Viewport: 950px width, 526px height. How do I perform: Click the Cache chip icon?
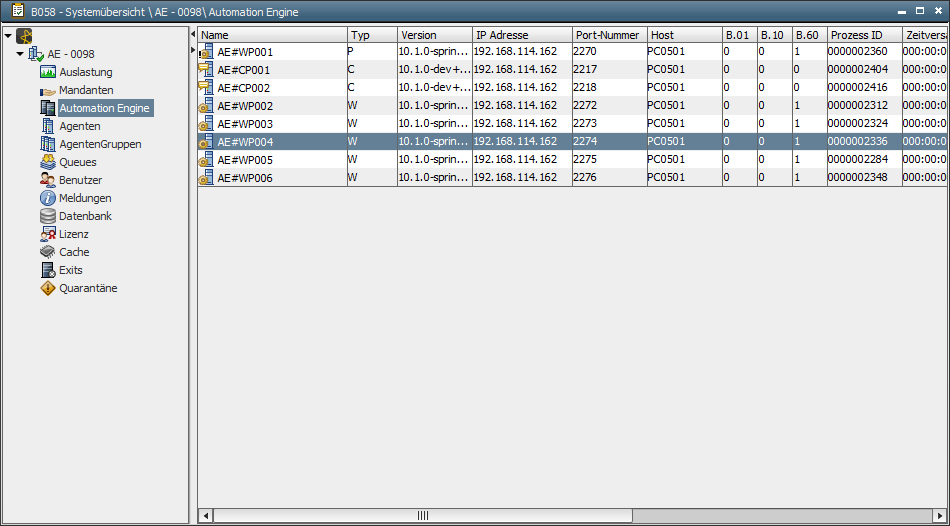click(x=48, y=252)
